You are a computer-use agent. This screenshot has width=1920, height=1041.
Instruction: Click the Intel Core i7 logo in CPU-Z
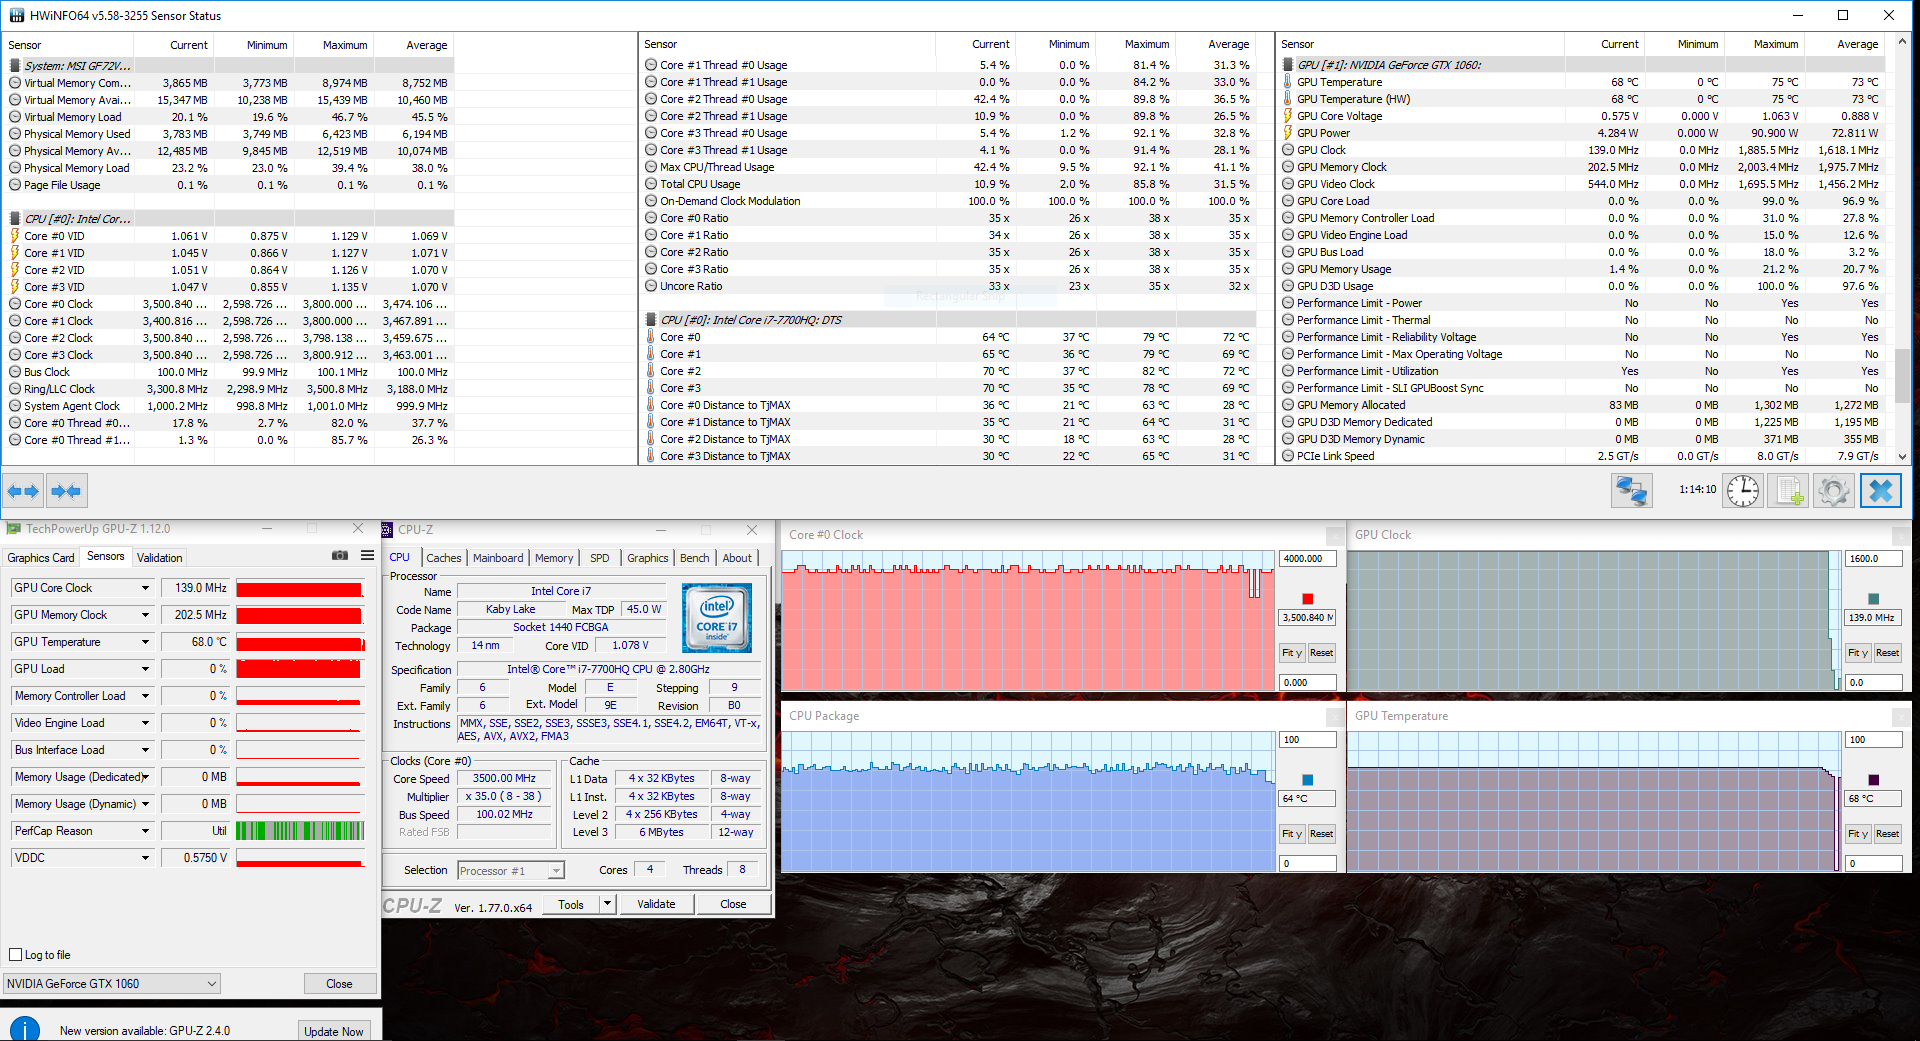point(717,618)
